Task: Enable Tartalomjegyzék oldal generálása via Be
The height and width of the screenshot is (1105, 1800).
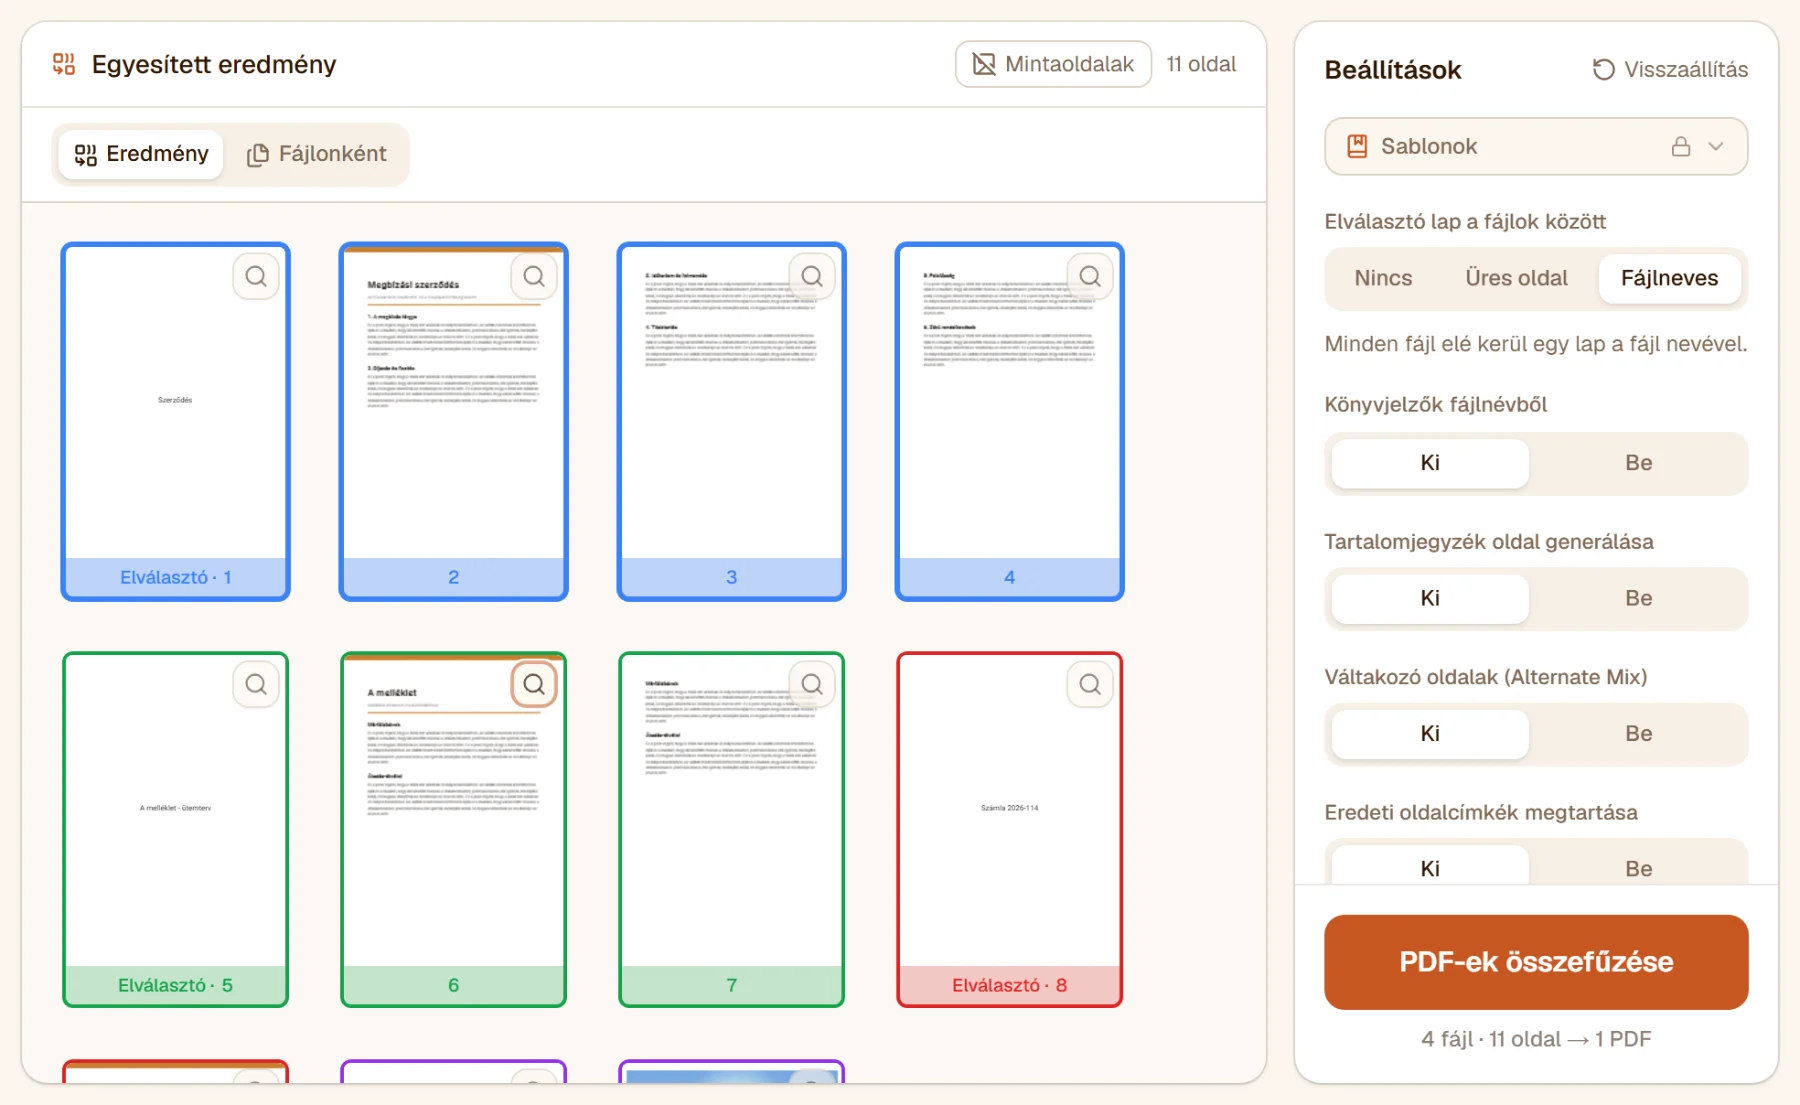Action: (1638, 598)
